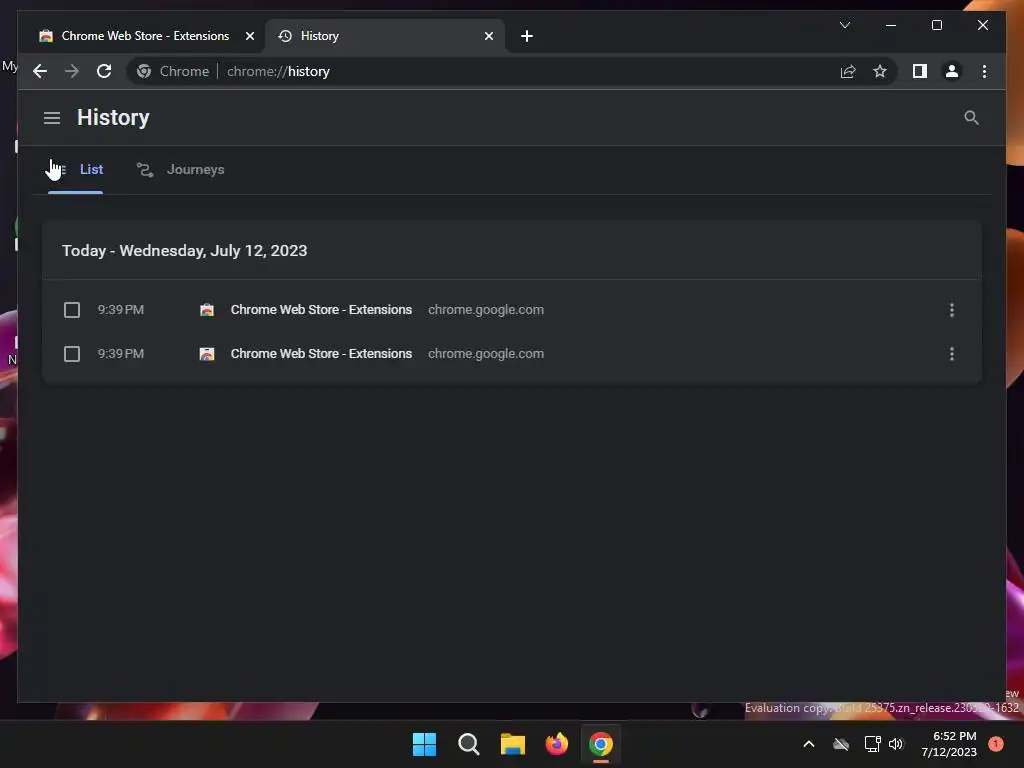Launch Firefox from the taskbar

click(x=557, y=744)
